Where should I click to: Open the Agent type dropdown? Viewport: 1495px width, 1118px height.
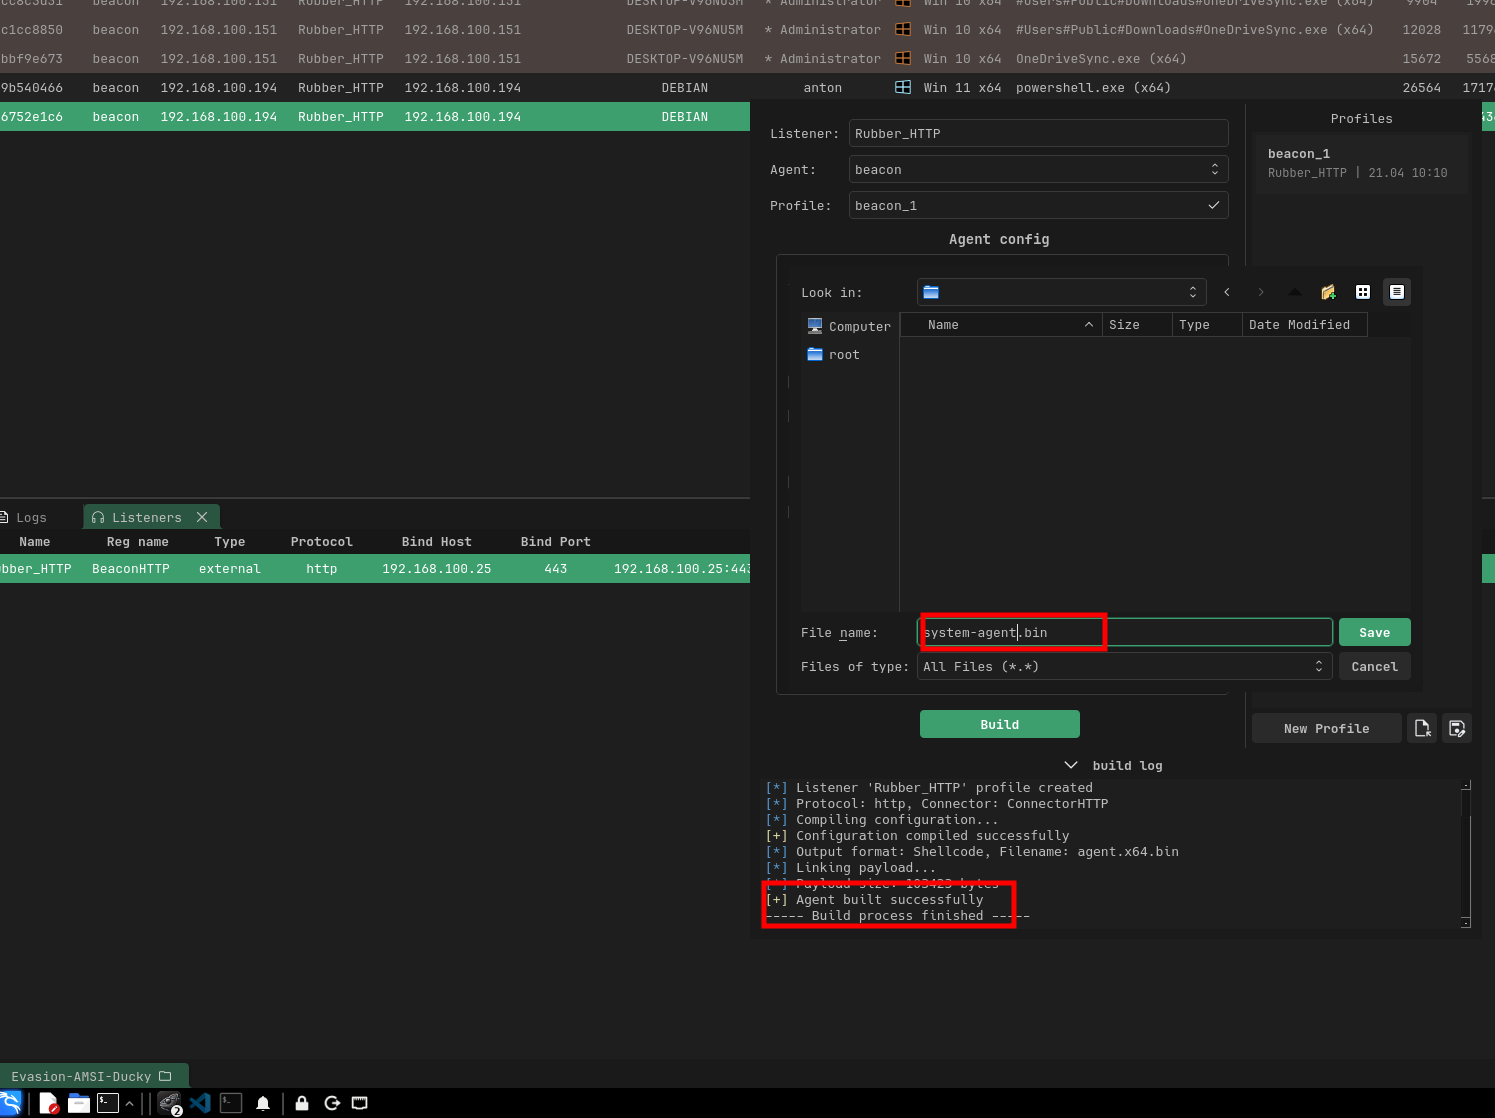(1038, 170)
